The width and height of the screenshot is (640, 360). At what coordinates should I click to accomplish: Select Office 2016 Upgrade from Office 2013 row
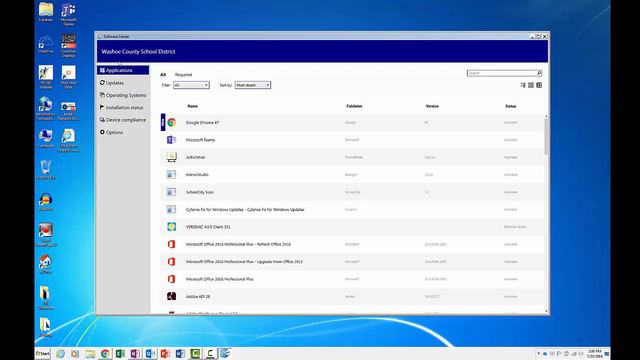point(244,262)
